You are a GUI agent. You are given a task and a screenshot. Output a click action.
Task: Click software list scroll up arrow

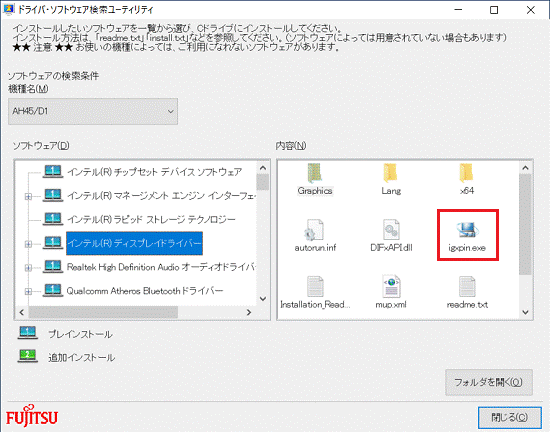(x=263, y=168)
